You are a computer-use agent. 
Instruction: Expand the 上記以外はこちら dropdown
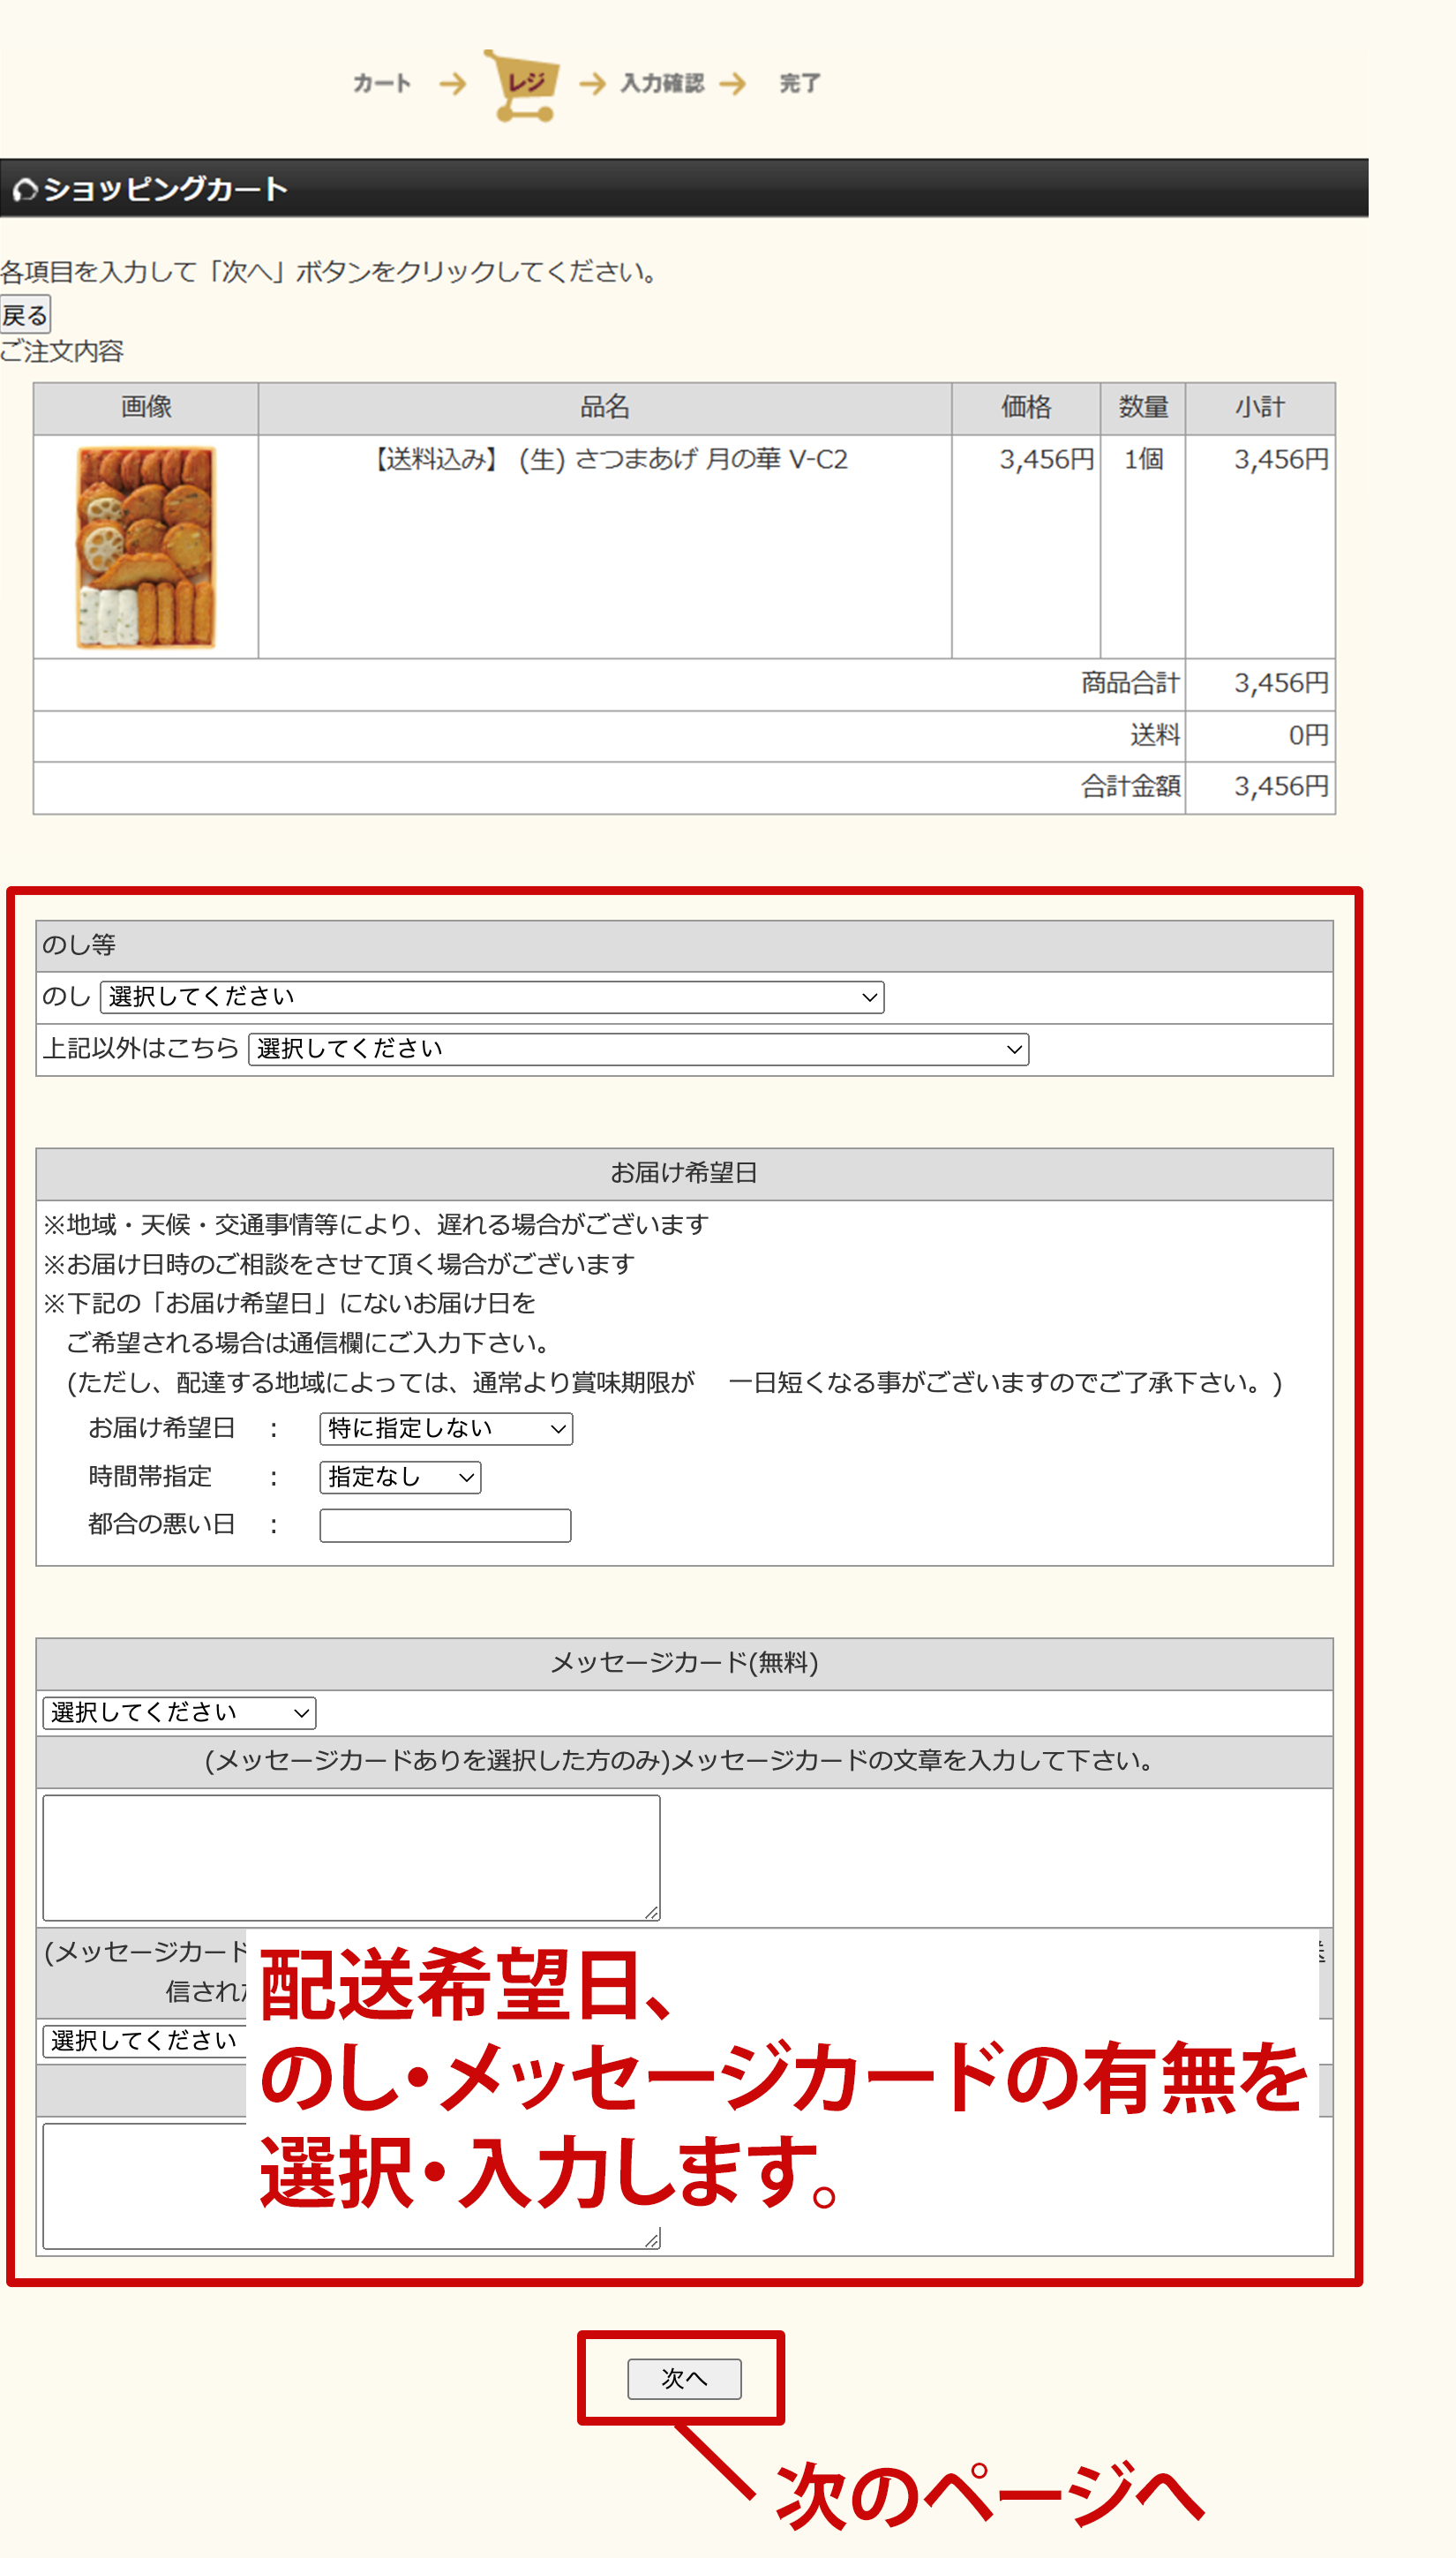tap(638, 1049)
